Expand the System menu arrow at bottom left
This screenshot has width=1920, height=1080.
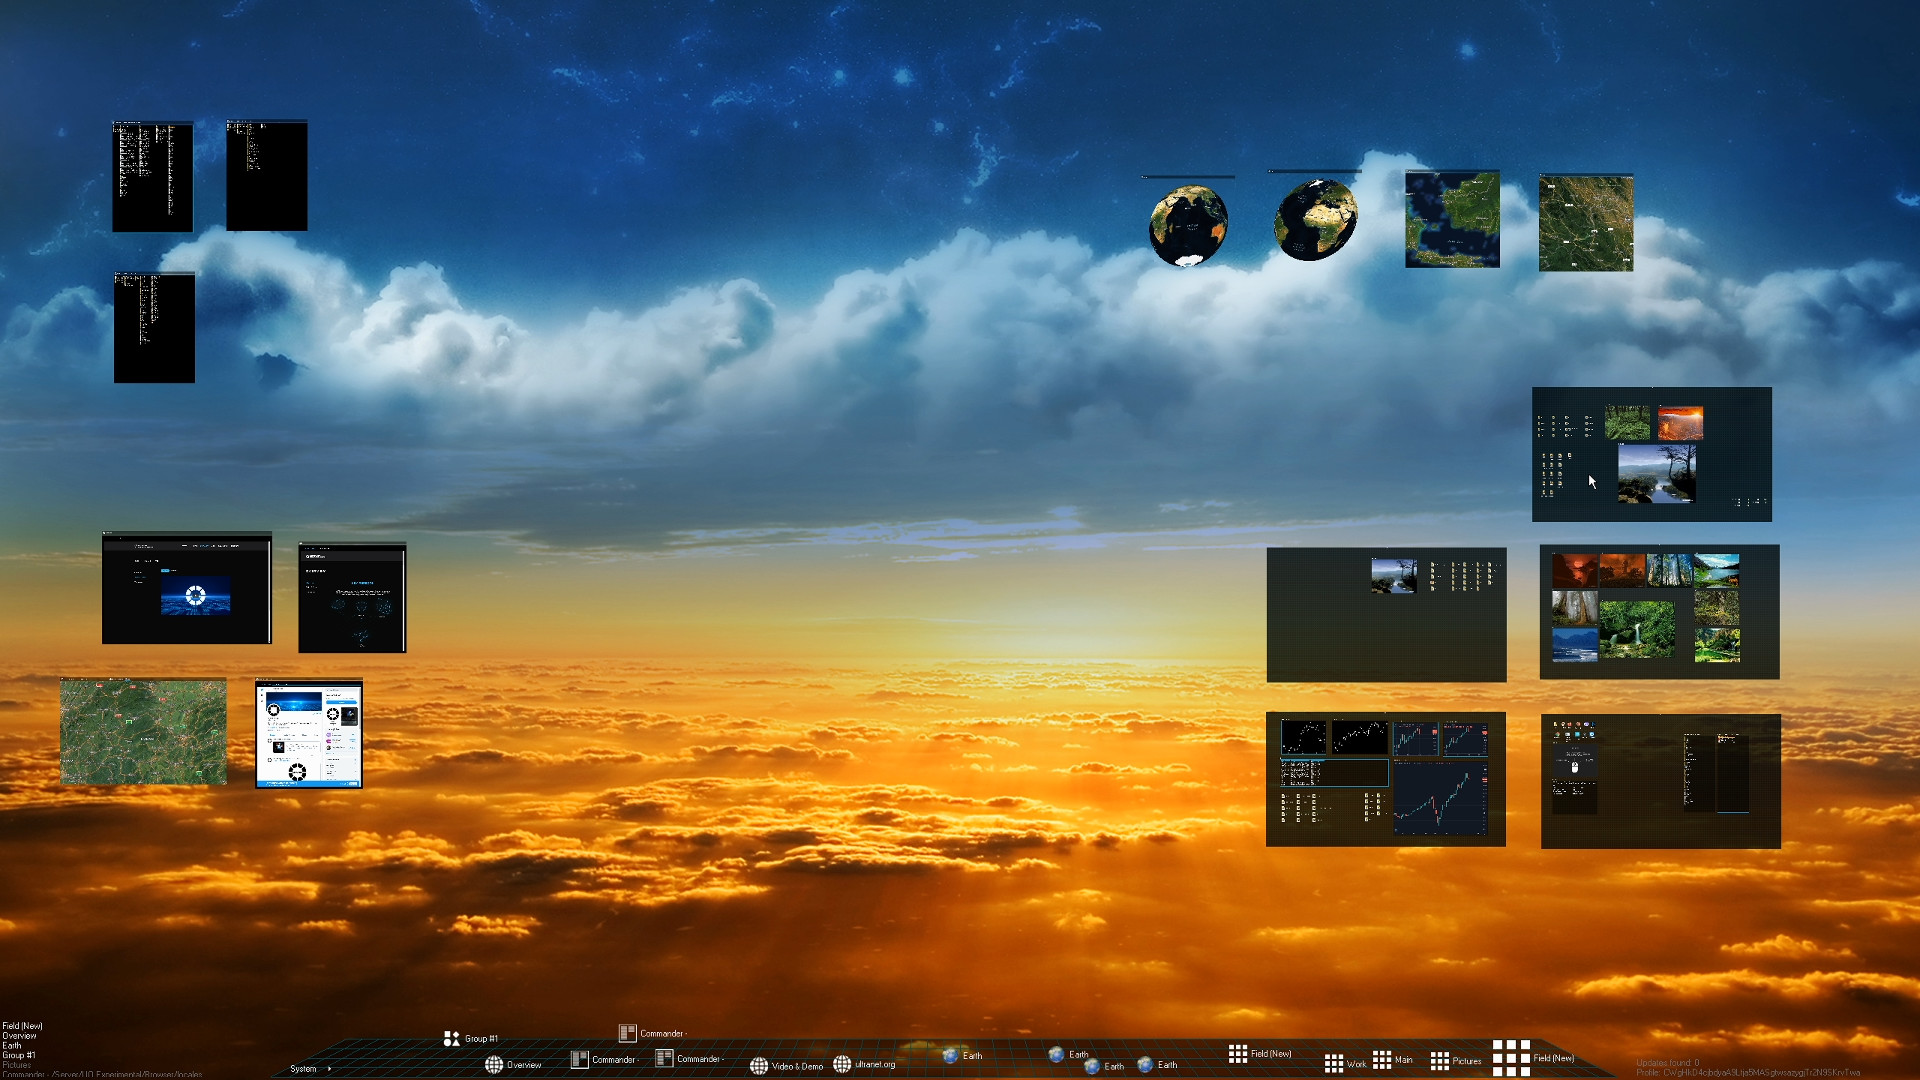(x=331, y=1069)
